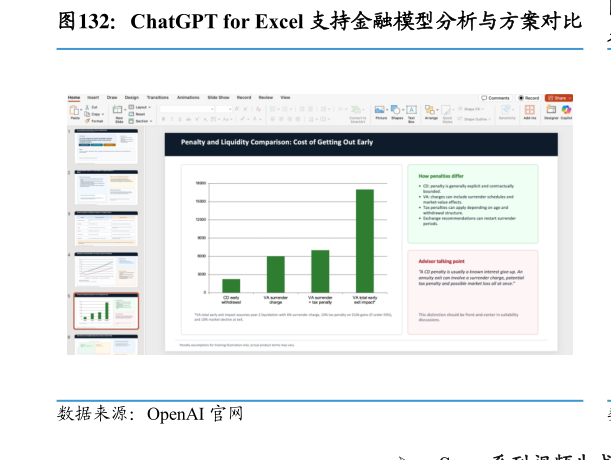Open the Shape Fill dropdown
Screen dimensions: 611x460
point(470,109)
